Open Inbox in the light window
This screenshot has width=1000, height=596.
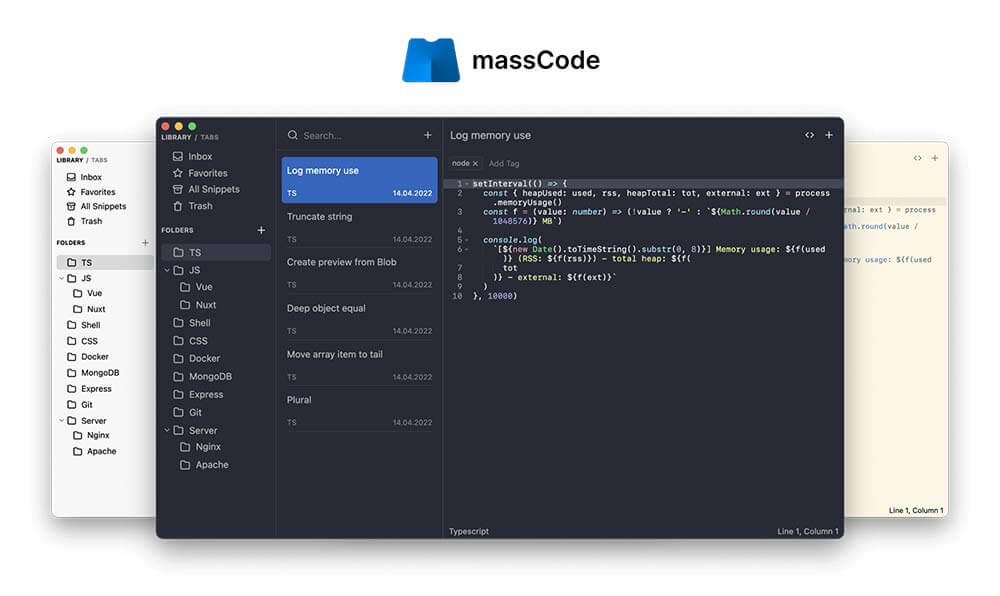pos(84,177)
